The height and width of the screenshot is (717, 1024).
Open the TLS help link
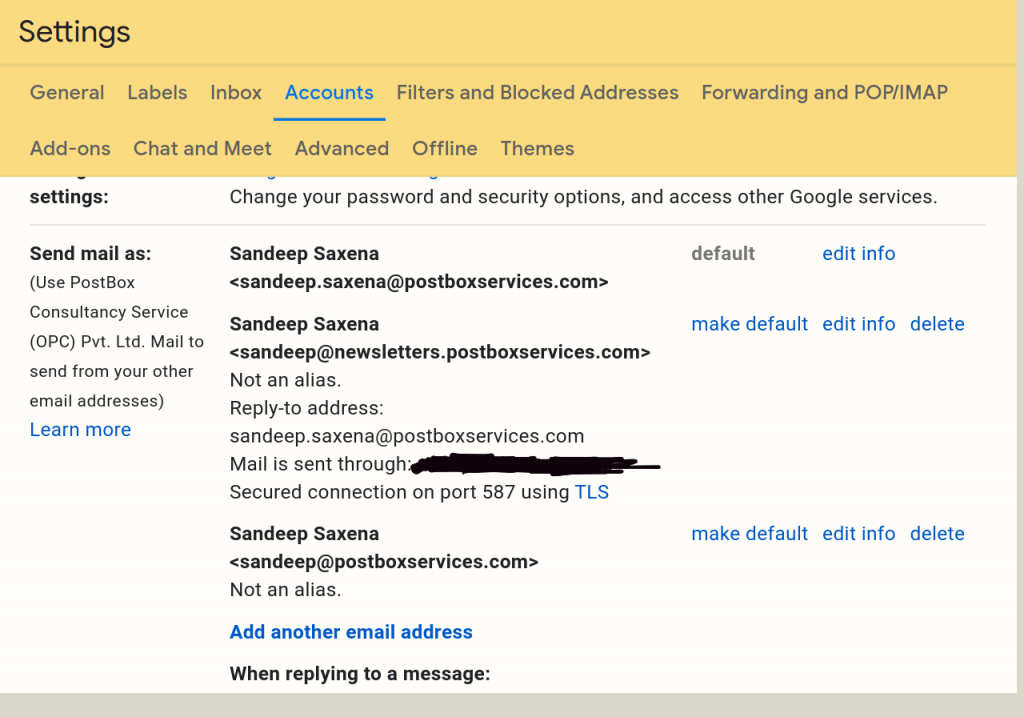point(592,492)
